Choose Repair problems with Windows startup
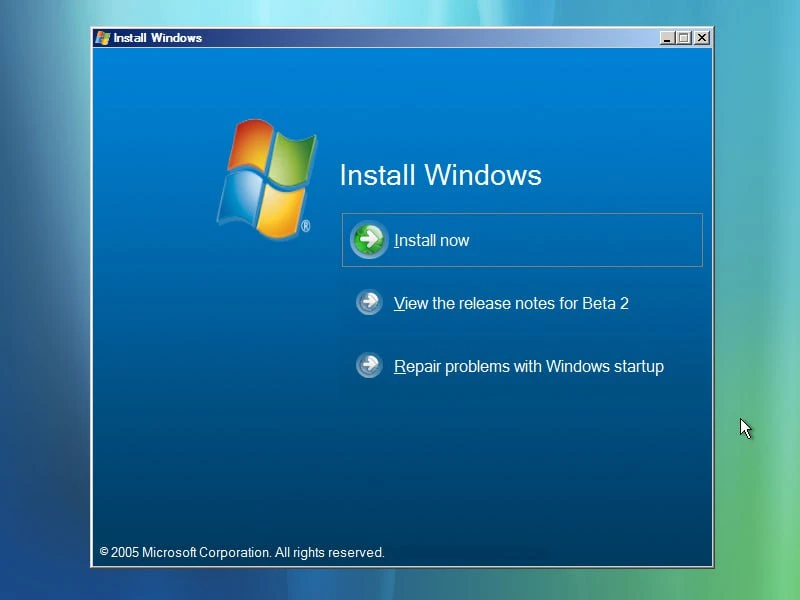The image size is (800, 600). pos(529,366)
